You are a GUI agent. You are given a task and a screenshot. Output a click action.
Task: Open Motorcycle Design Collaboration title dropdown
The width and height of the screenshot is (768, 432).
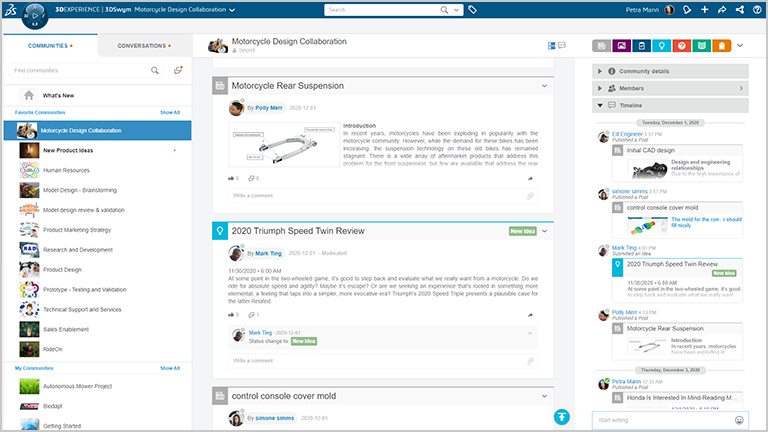232,10
